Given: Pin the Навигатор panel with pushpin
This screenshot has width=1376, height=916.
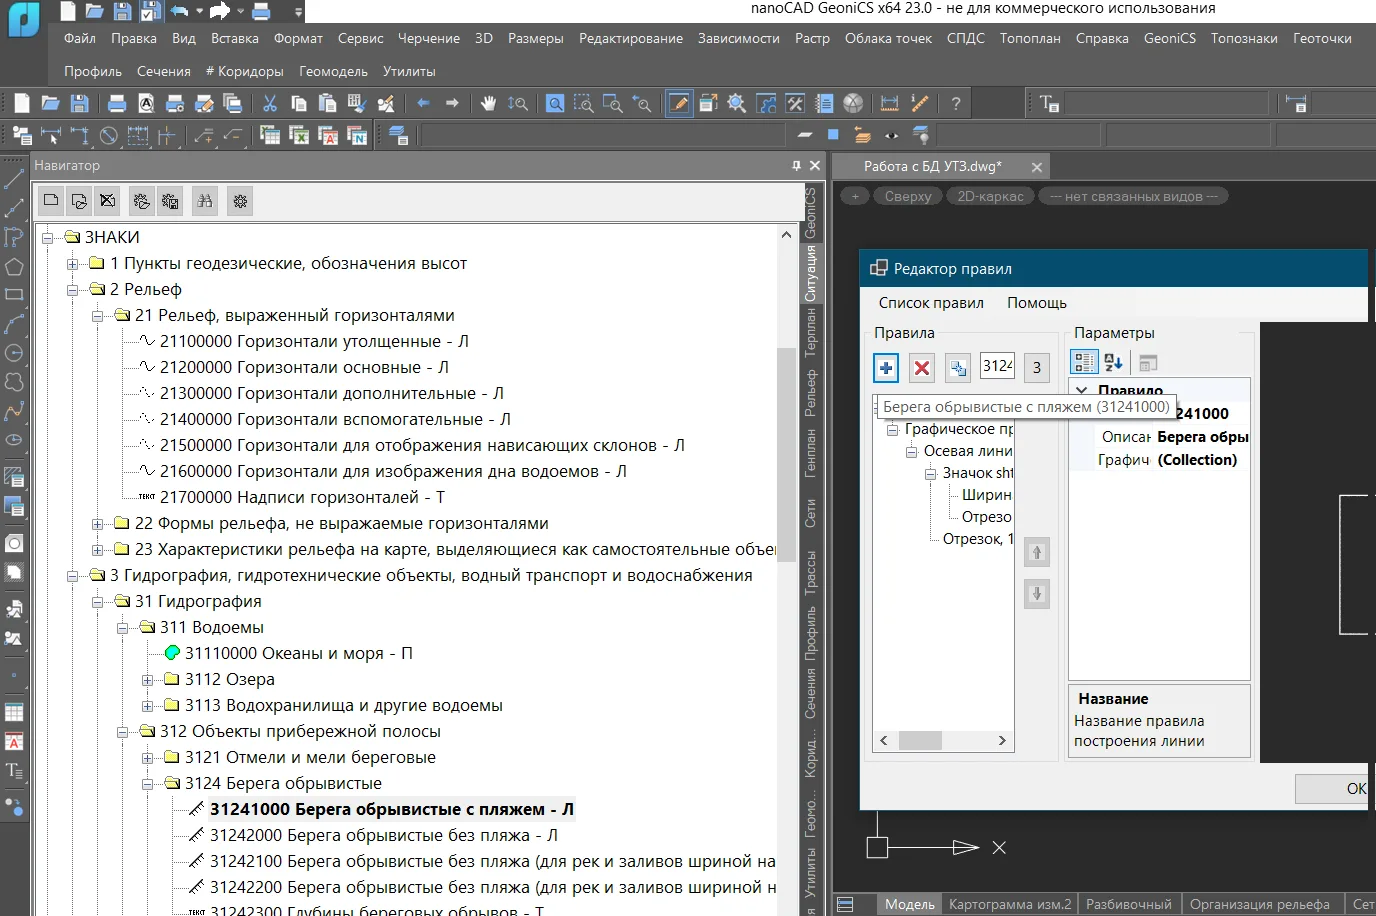Looking at the screenshot, I should click(796, 166).
